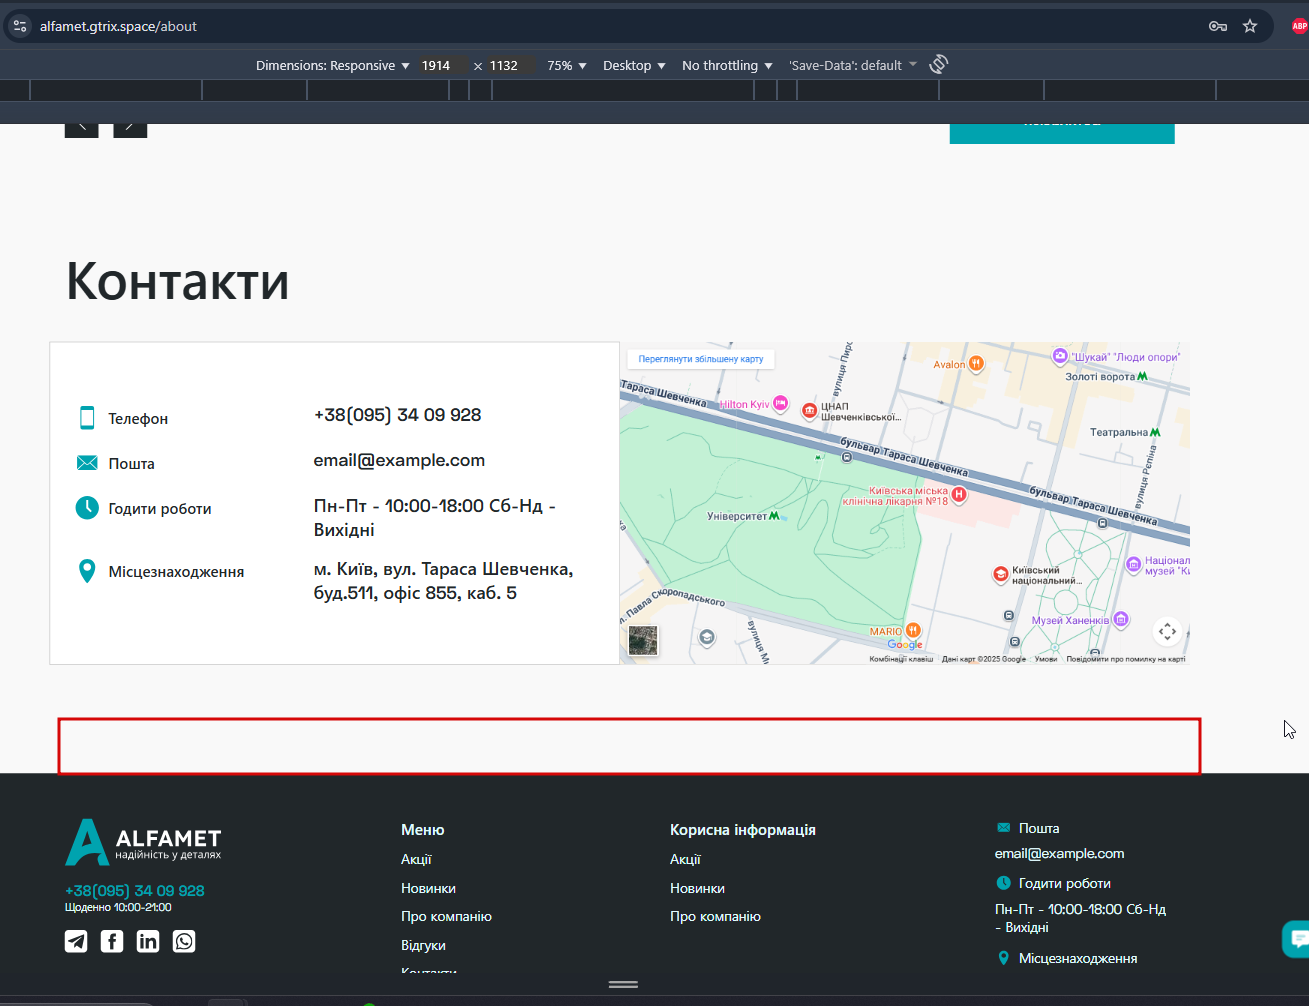Click the Телефон label in contacts card
Screen dimensions: 1309x1006
[138, 419]
